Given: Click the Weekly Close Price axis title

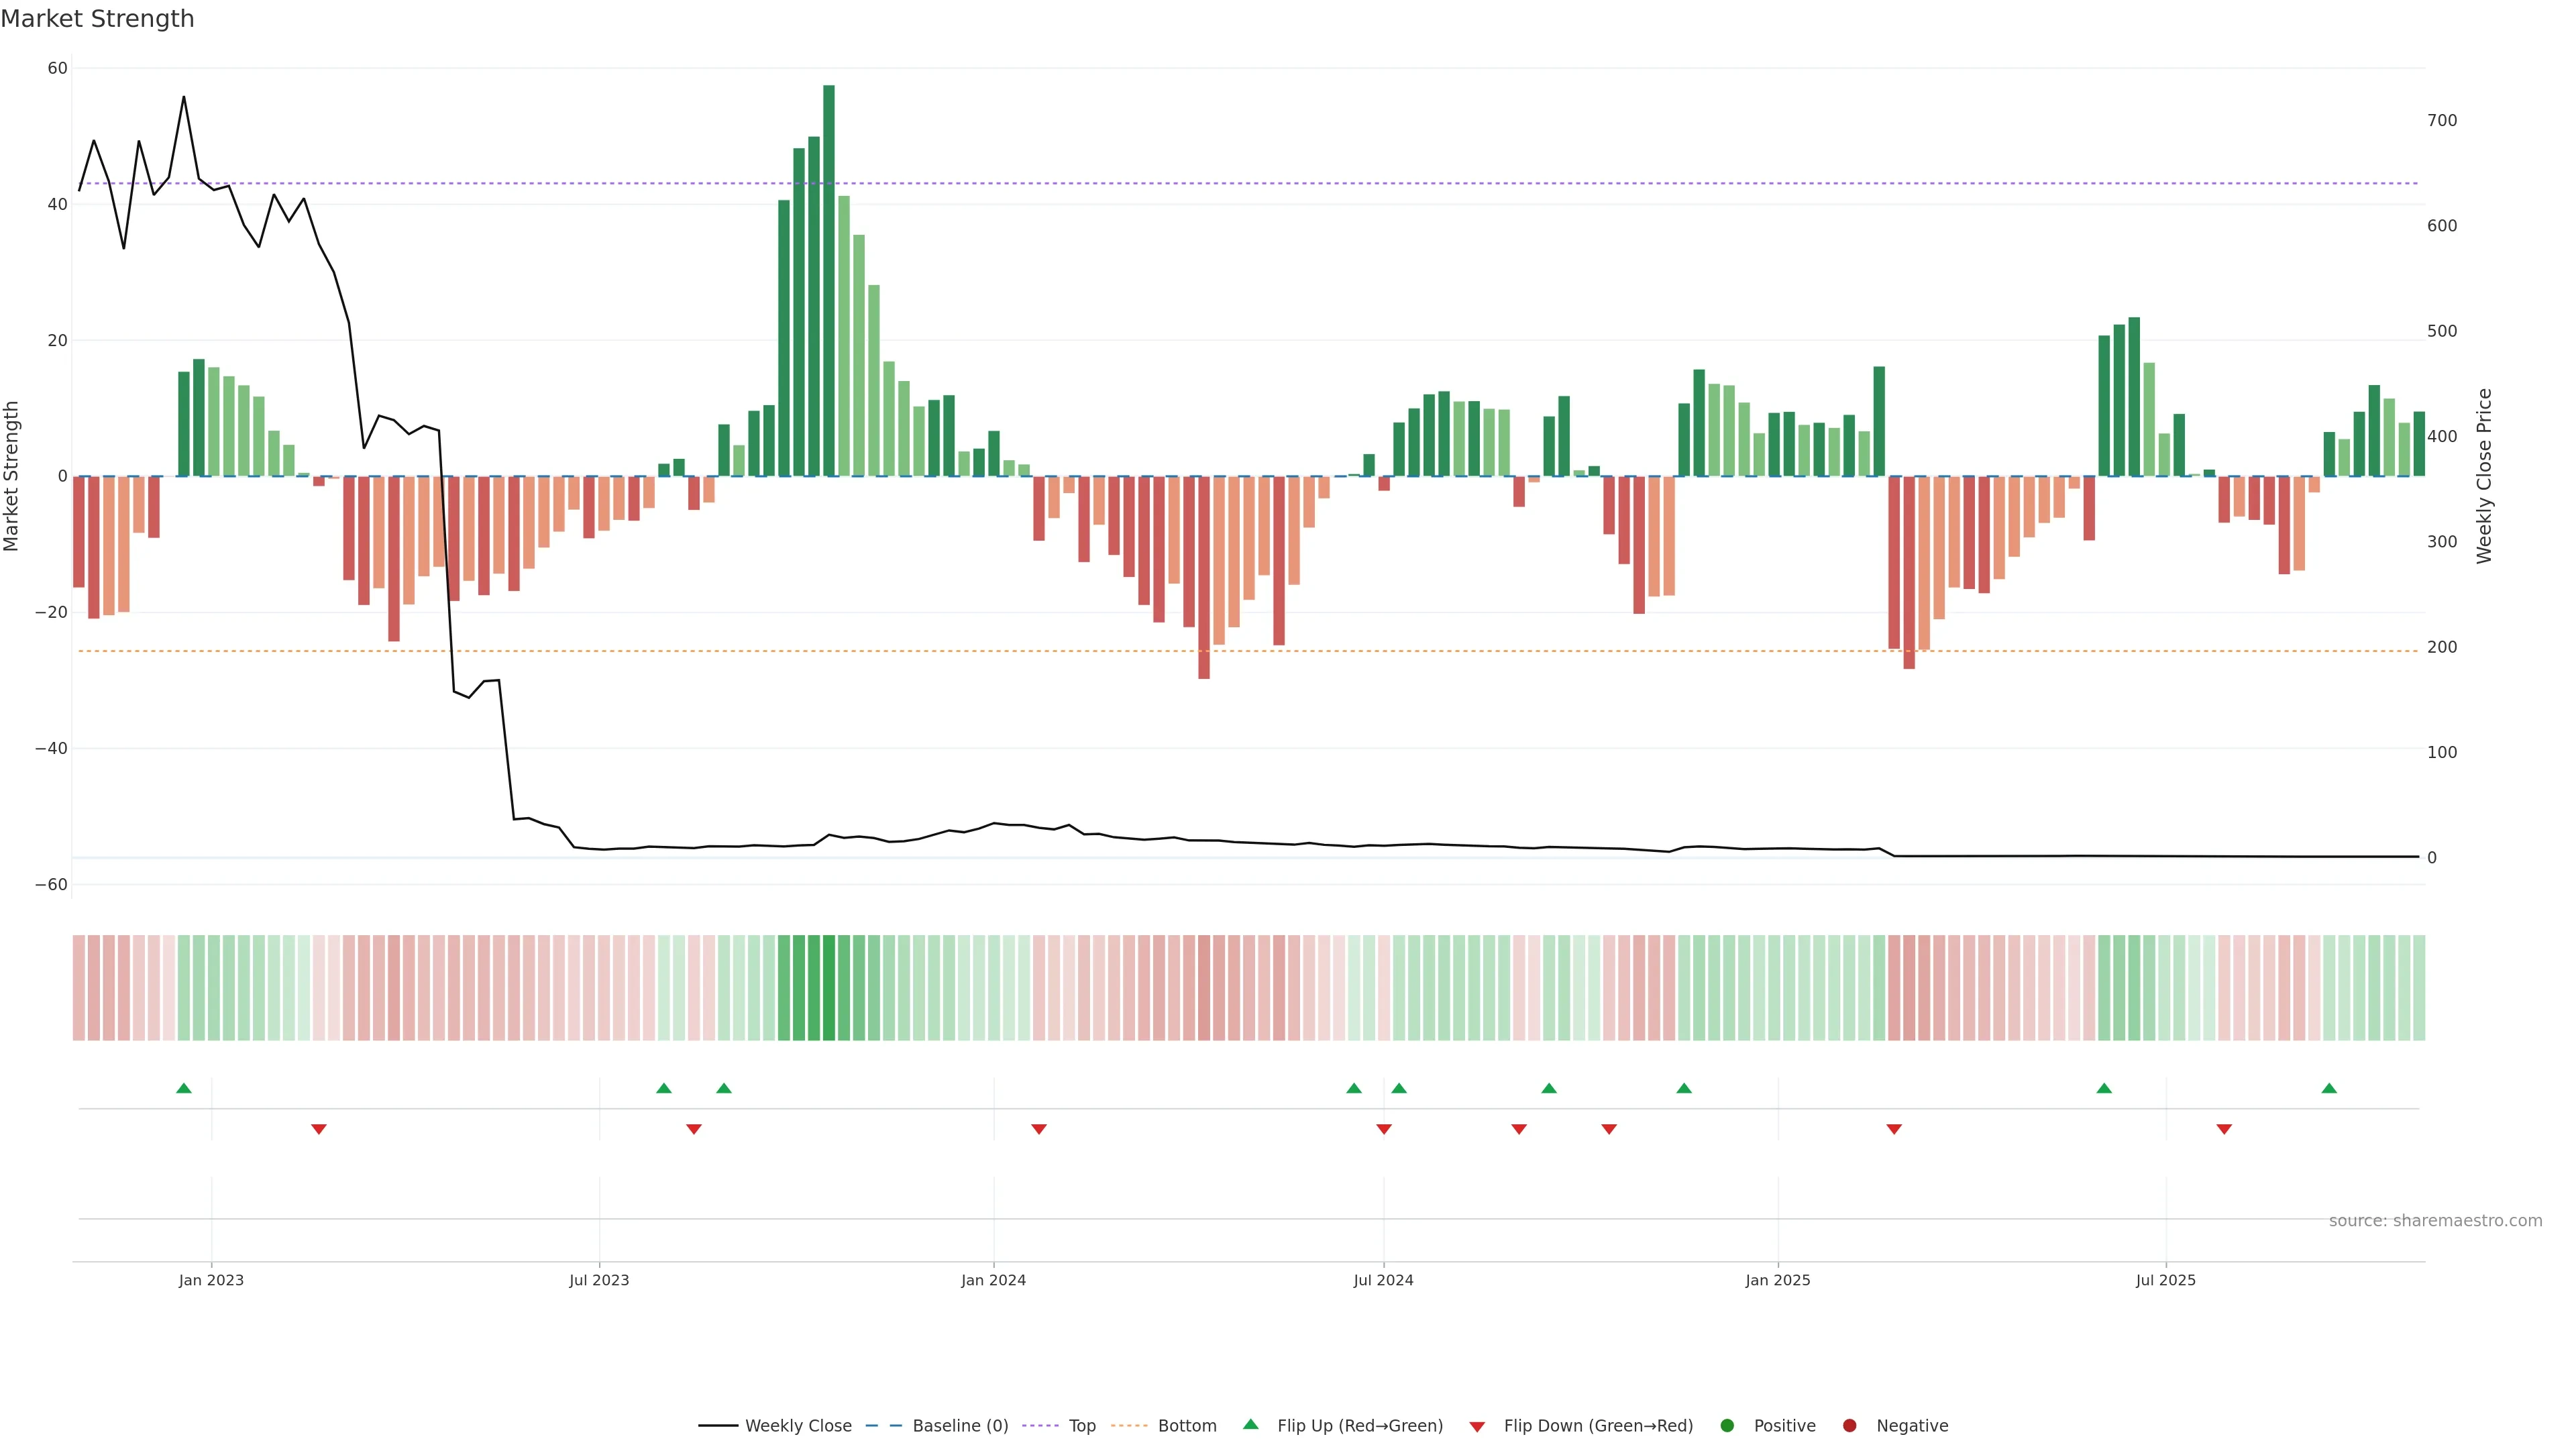Looking at the screenshot, I should coord(2484,476).
